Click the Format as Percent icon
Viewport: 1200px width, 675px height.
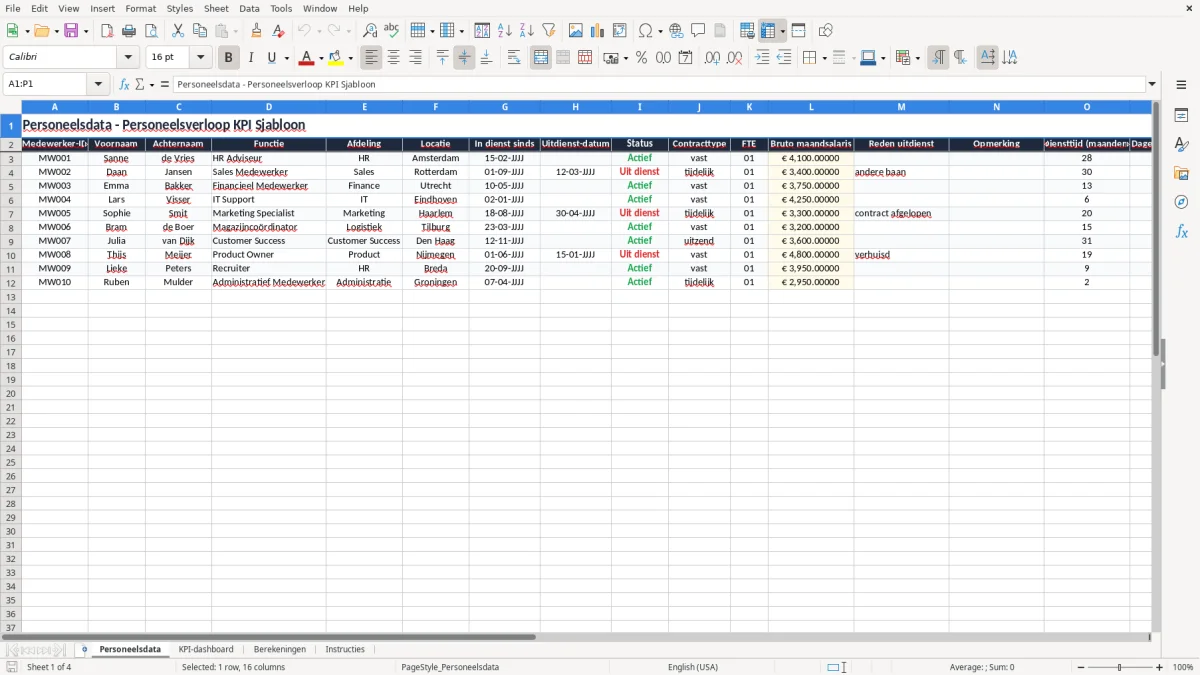[x=641, y=58]
